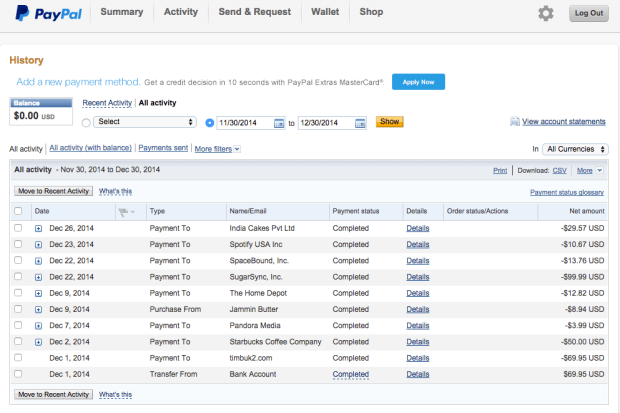Open the end date calendar picker icon
This screenshot has width=620, height=413.
point(360,123)
